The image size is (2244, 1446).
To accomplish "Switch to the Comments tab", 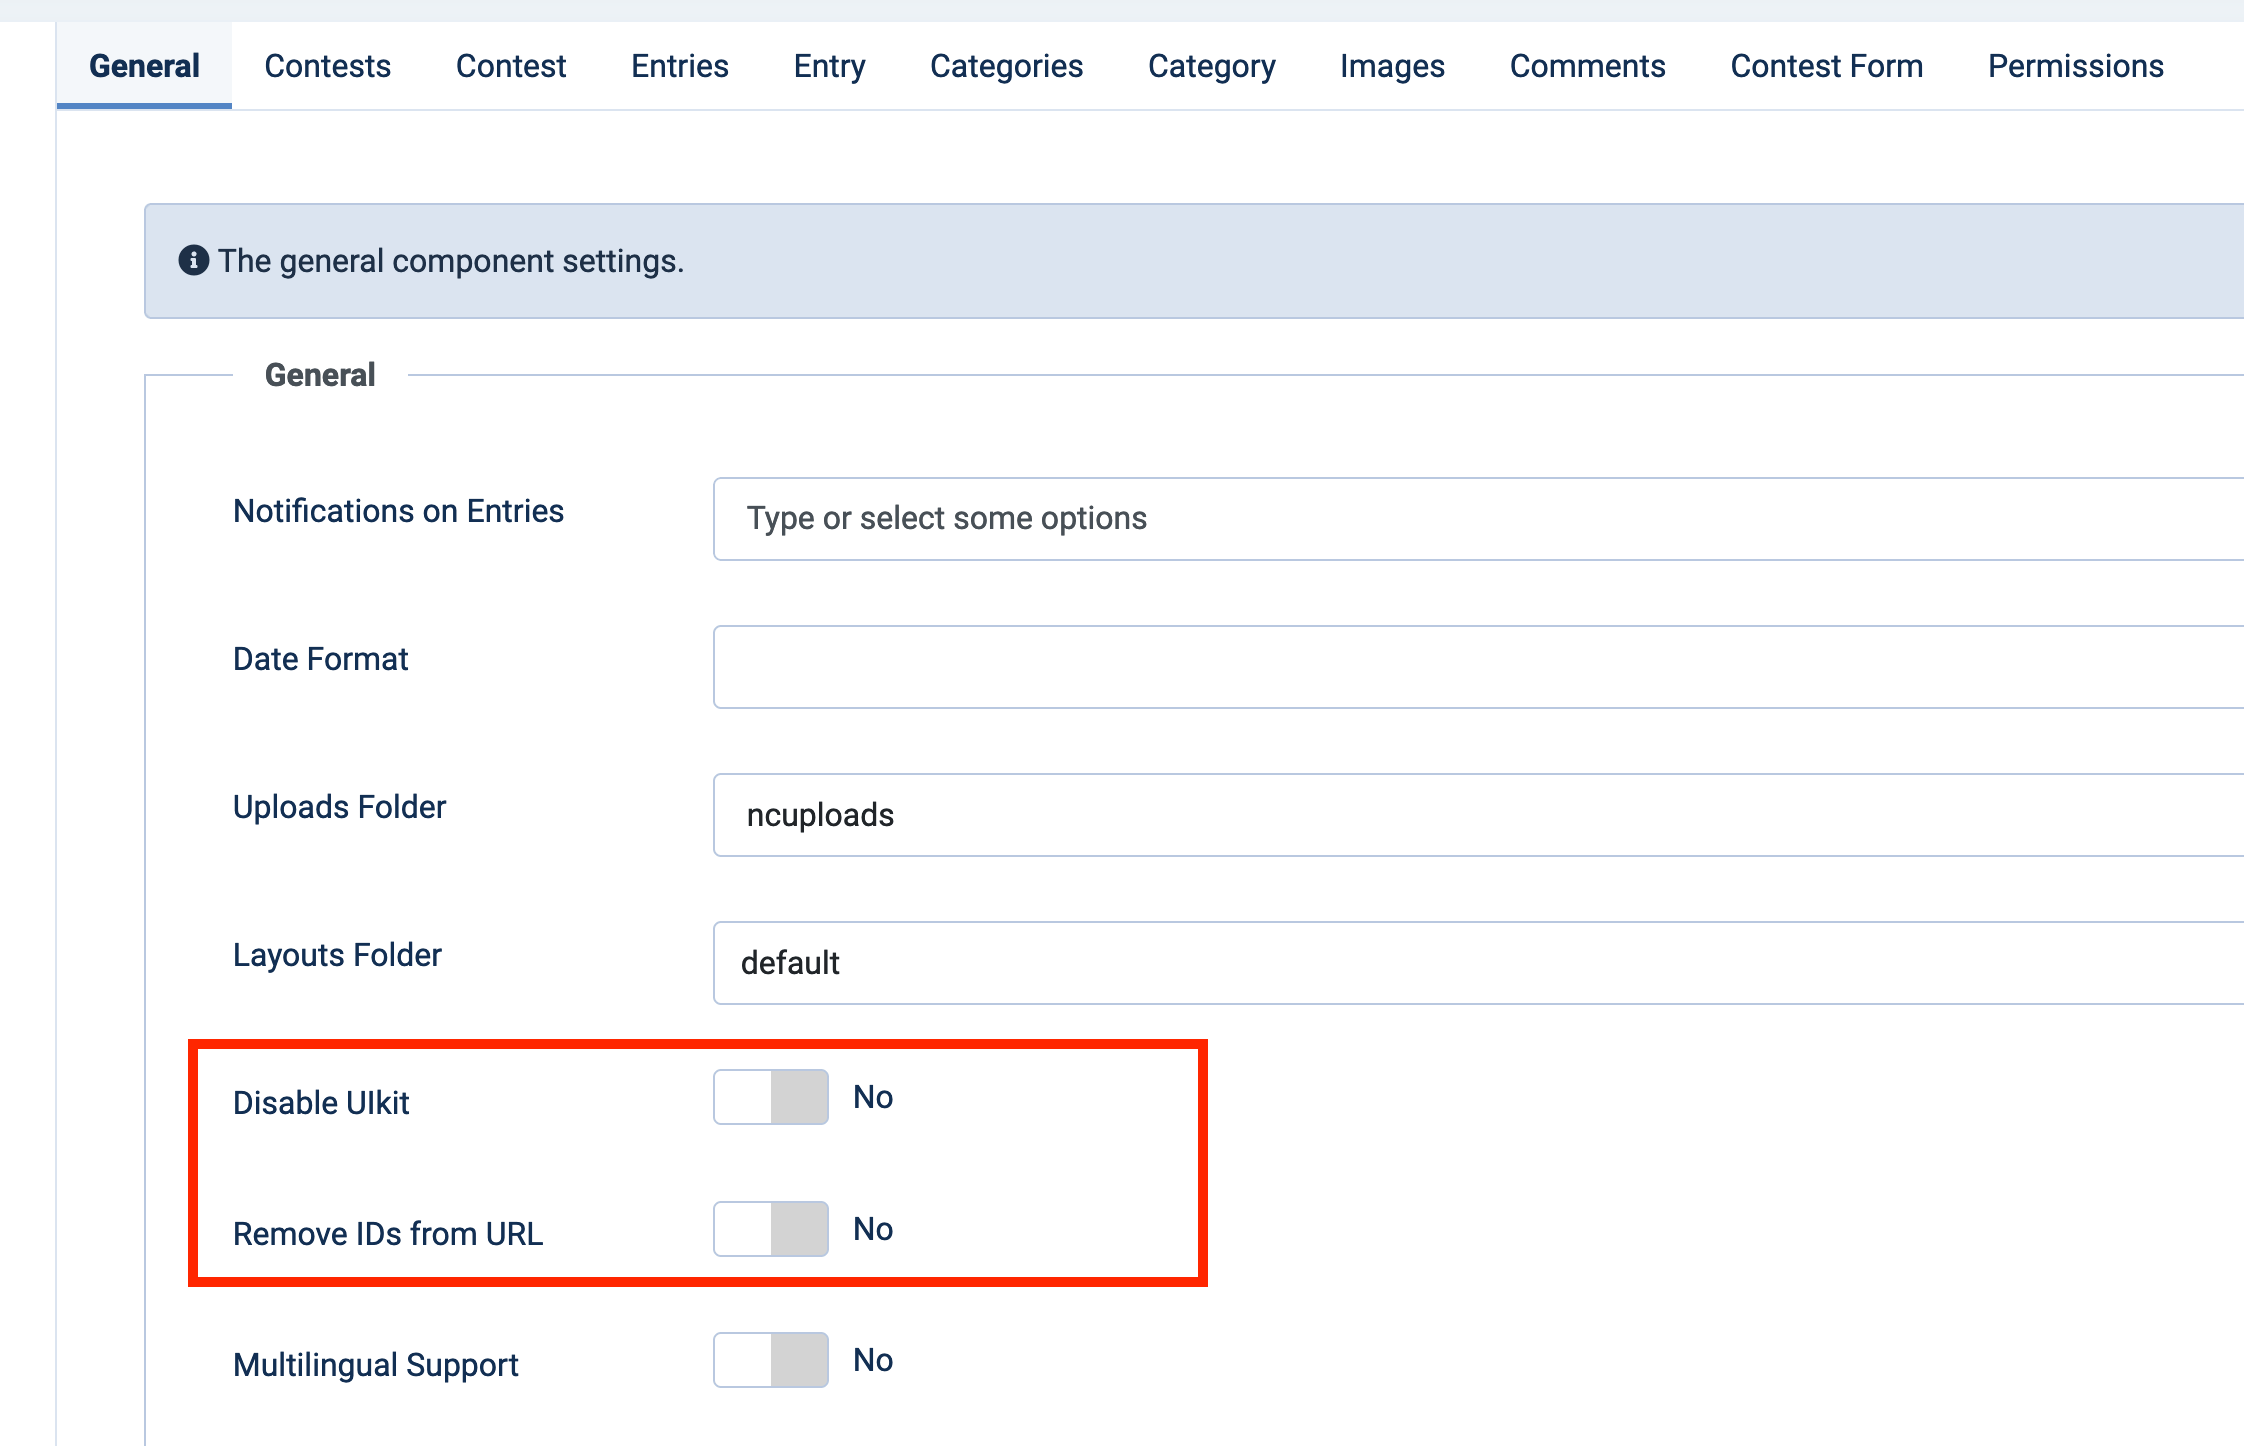I will tap(1587, 64).
